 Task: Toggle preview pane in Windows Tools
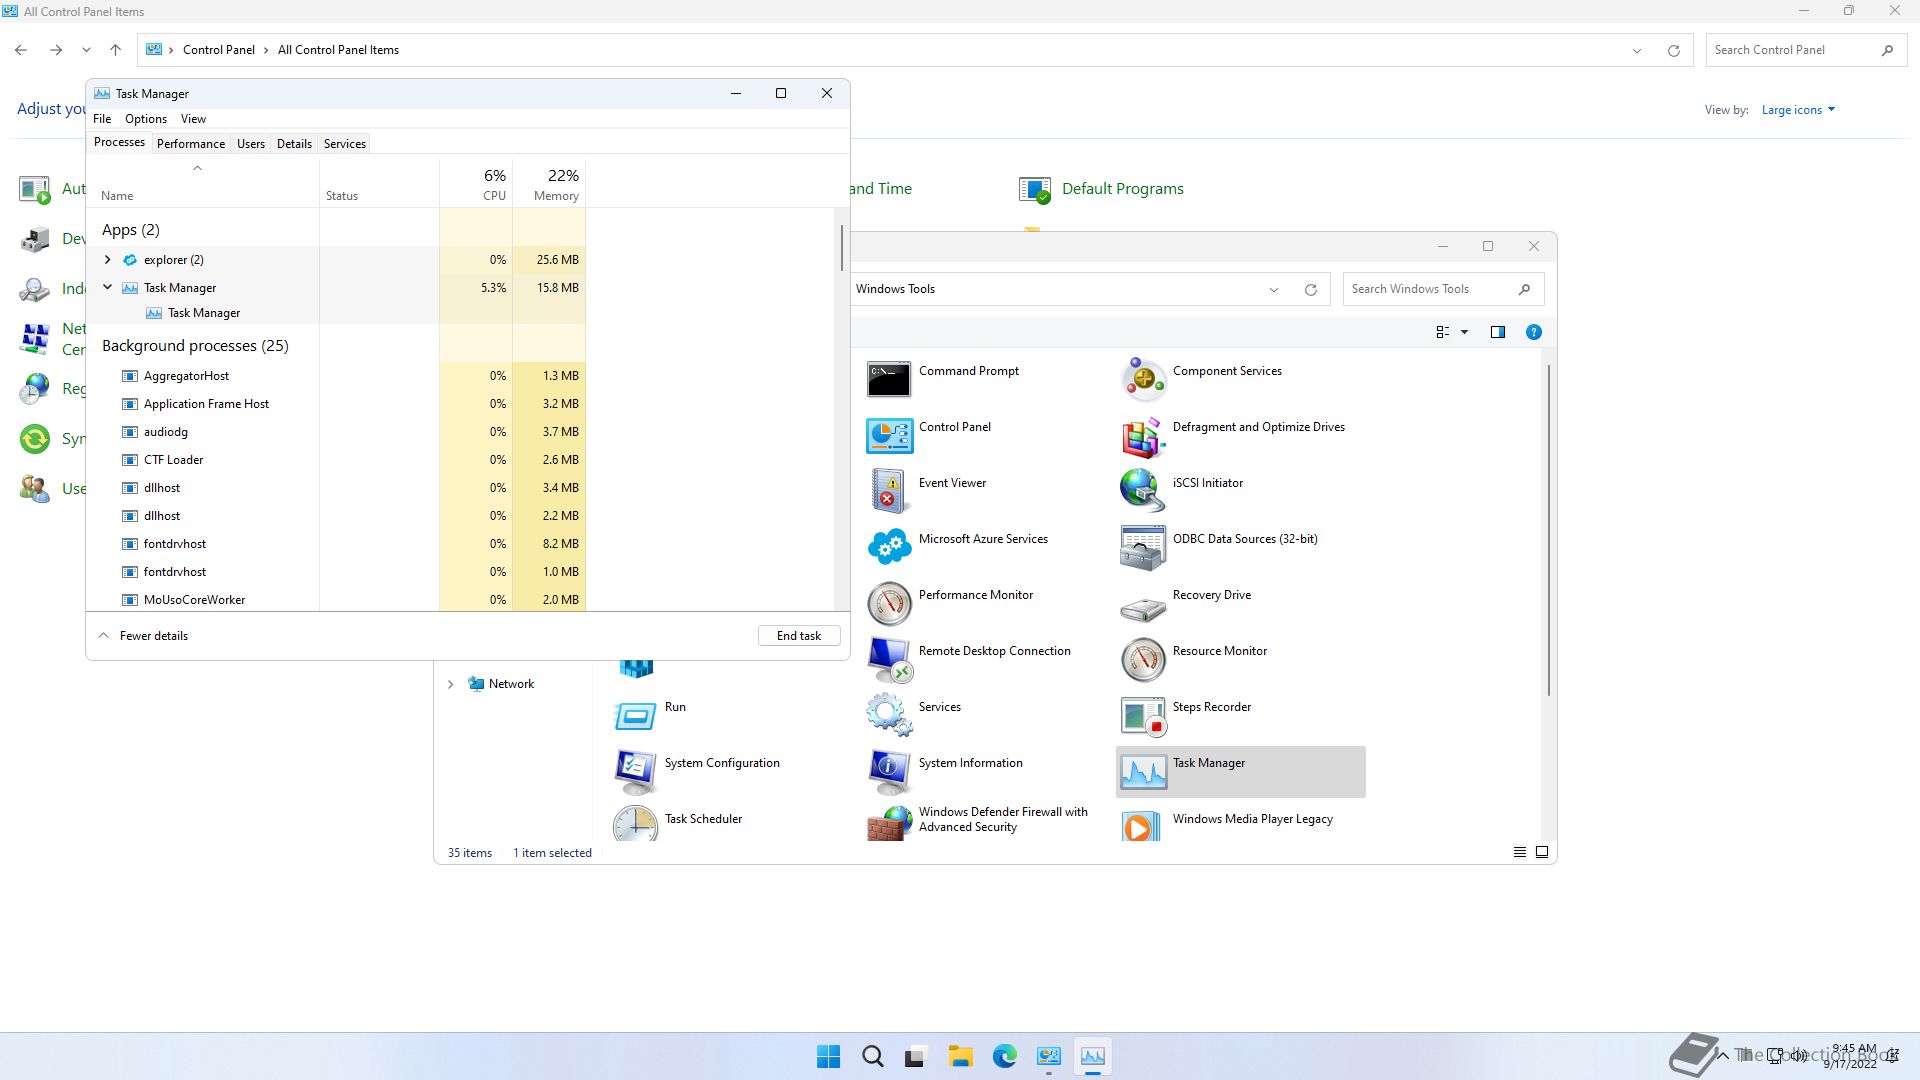[x=1497, y=332]
